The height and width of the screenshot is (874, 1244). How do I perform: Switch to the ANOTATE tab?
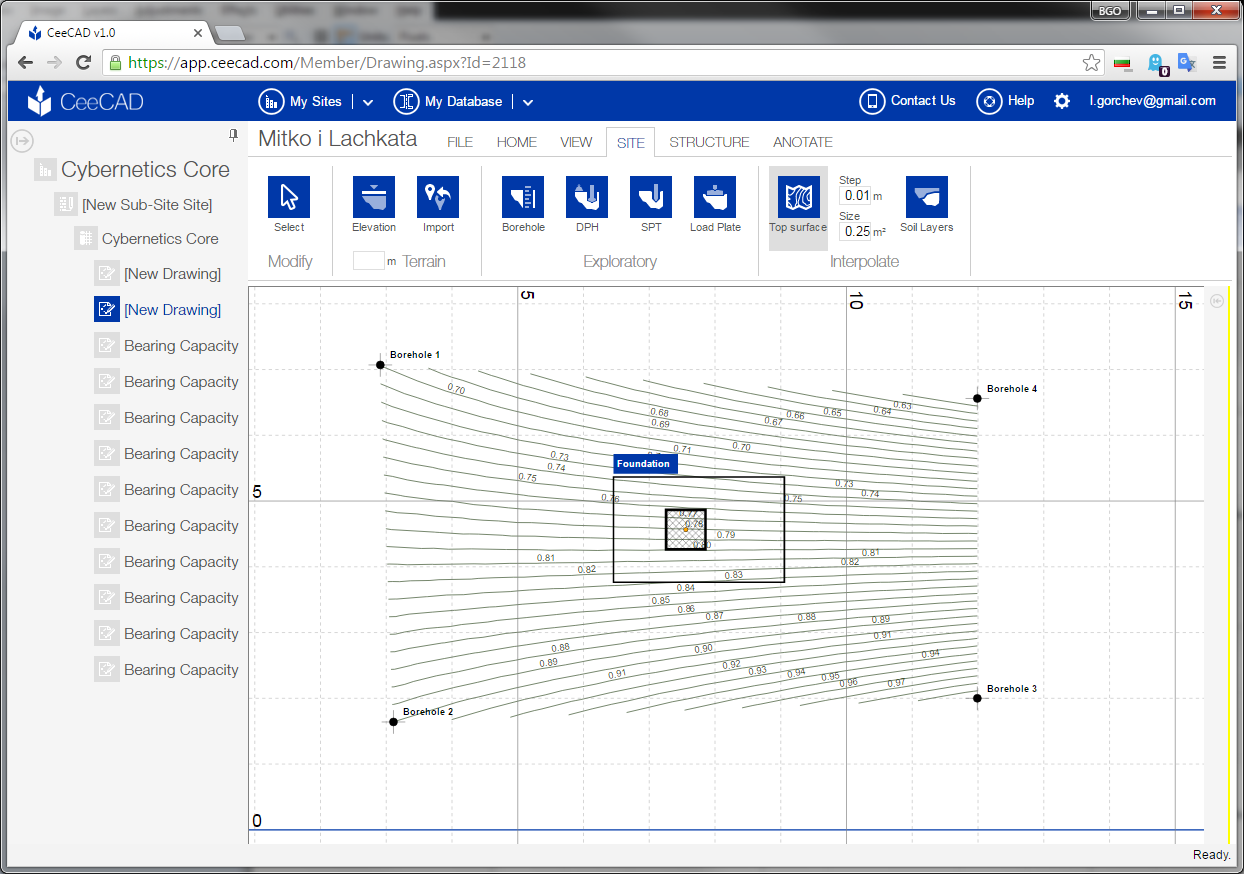(803, 142)
